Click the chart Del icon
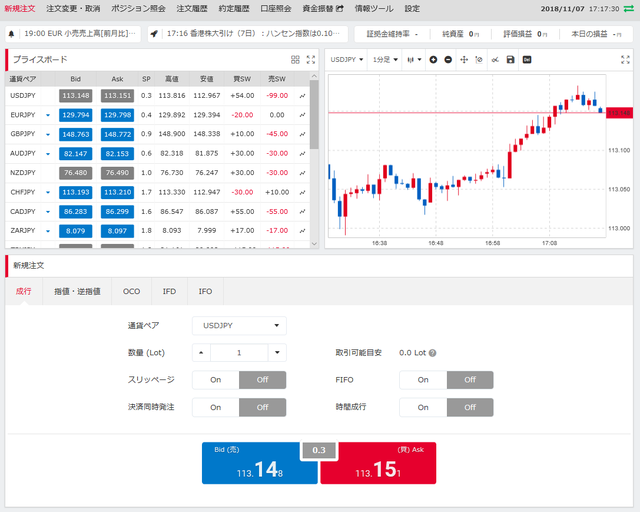The image size is (640, 512). (x=527, y=60)
